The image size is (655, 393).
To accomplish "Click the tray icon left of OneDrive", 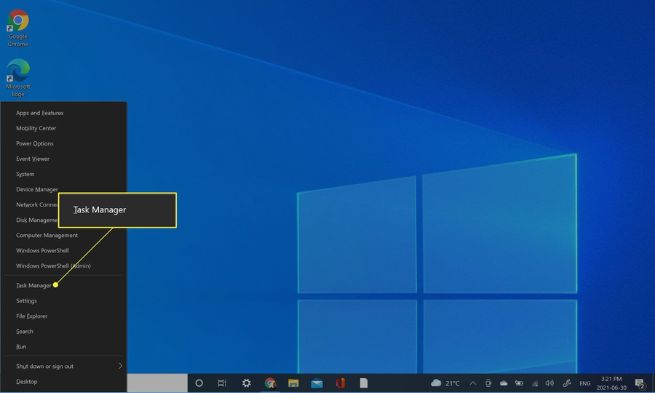I will click(488, 383).
